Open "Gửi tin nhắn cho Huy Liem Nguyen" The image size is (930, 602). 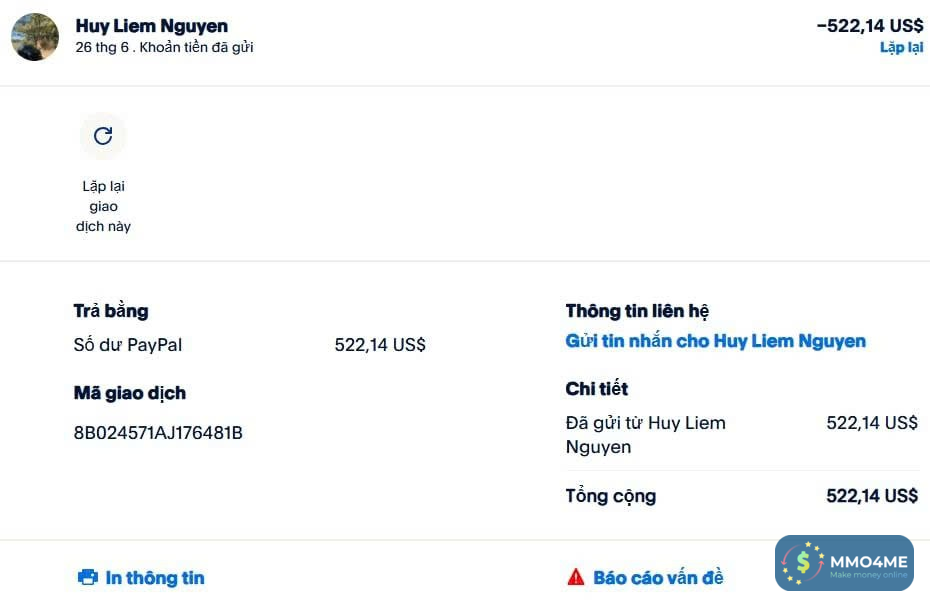point(715,341)
